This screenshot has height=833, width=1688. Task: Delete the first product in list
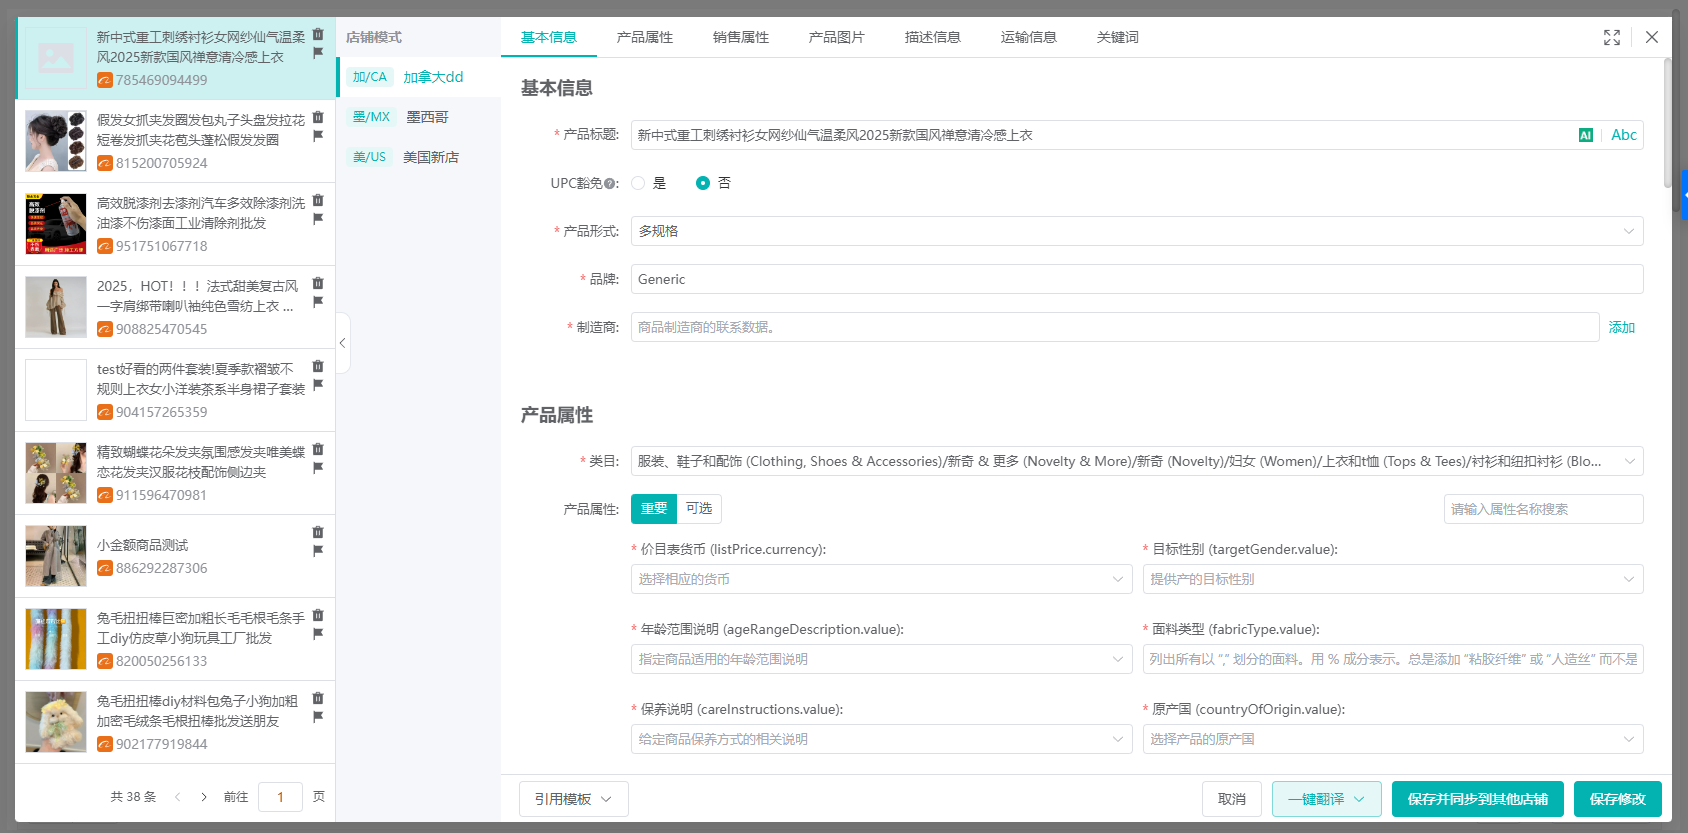pos(318,34)
